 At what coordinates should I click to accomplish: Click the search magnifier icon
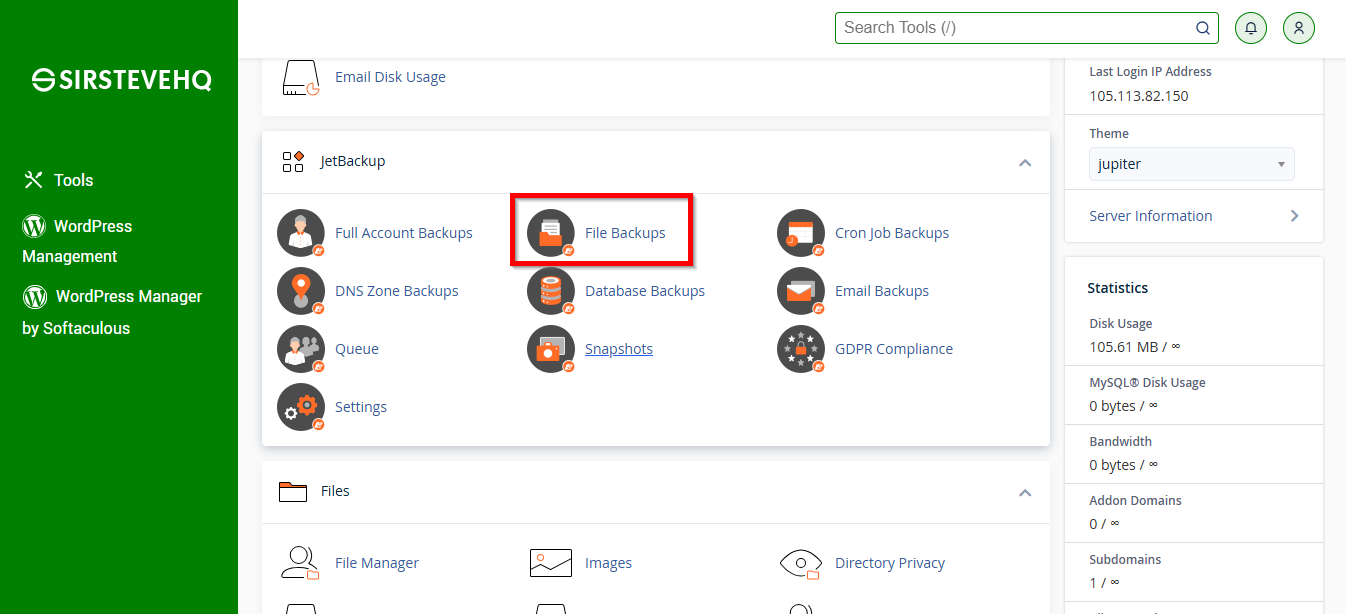point(1203,28)
